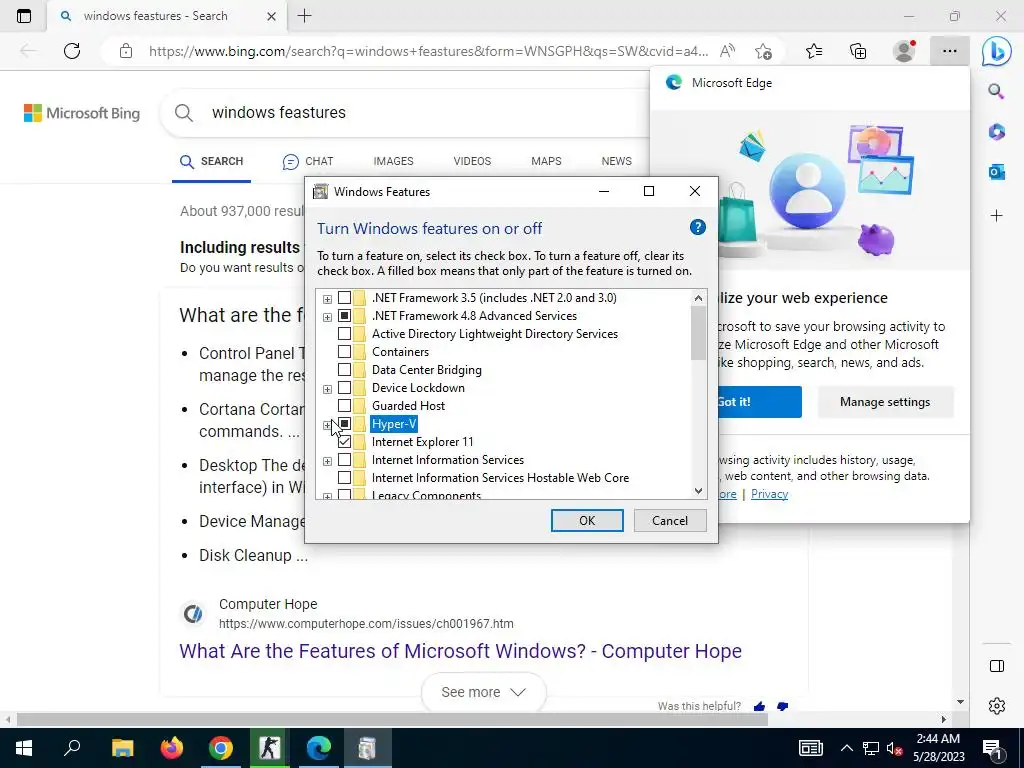
Task: Enable the Containers feature checkbox
Action: point(344,352)
